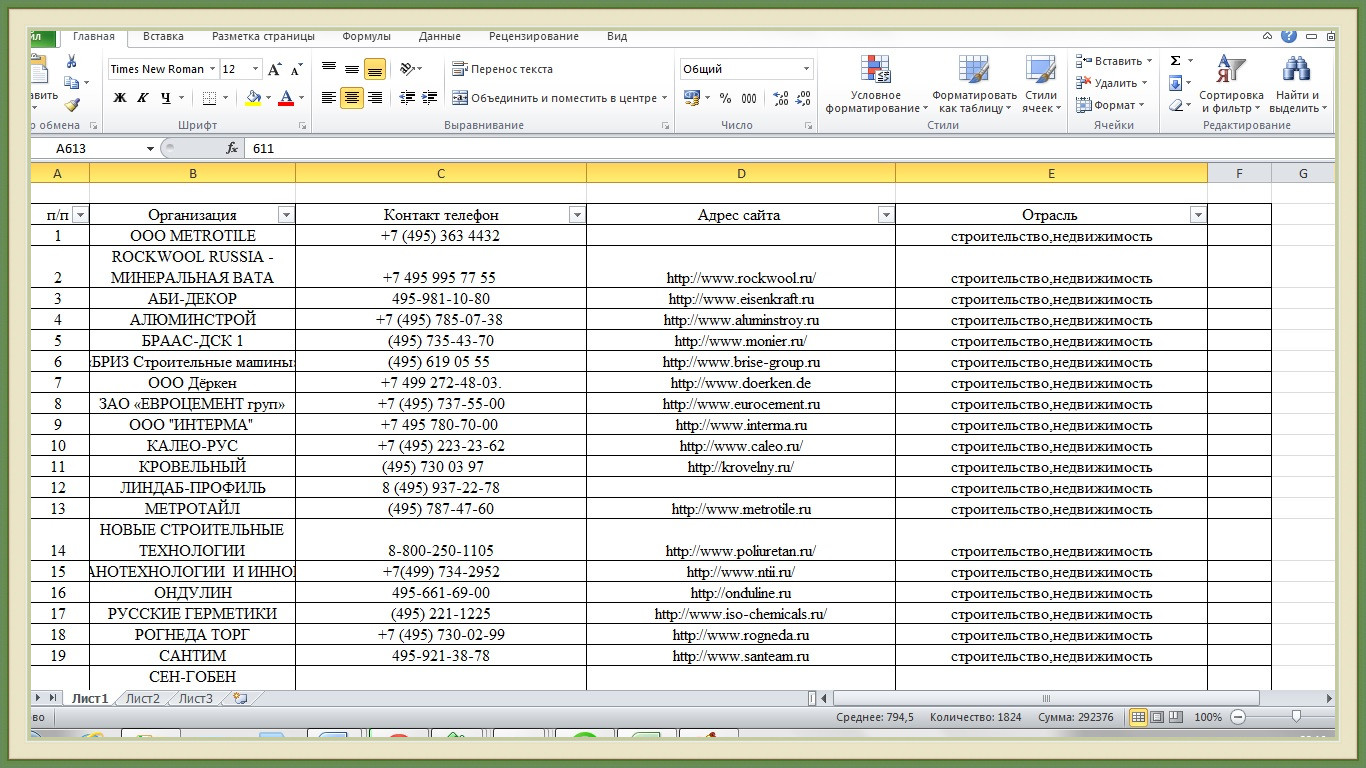Align text to middle of cell
This screenshot has width=1366, height=768.
[x=352, y=69]
